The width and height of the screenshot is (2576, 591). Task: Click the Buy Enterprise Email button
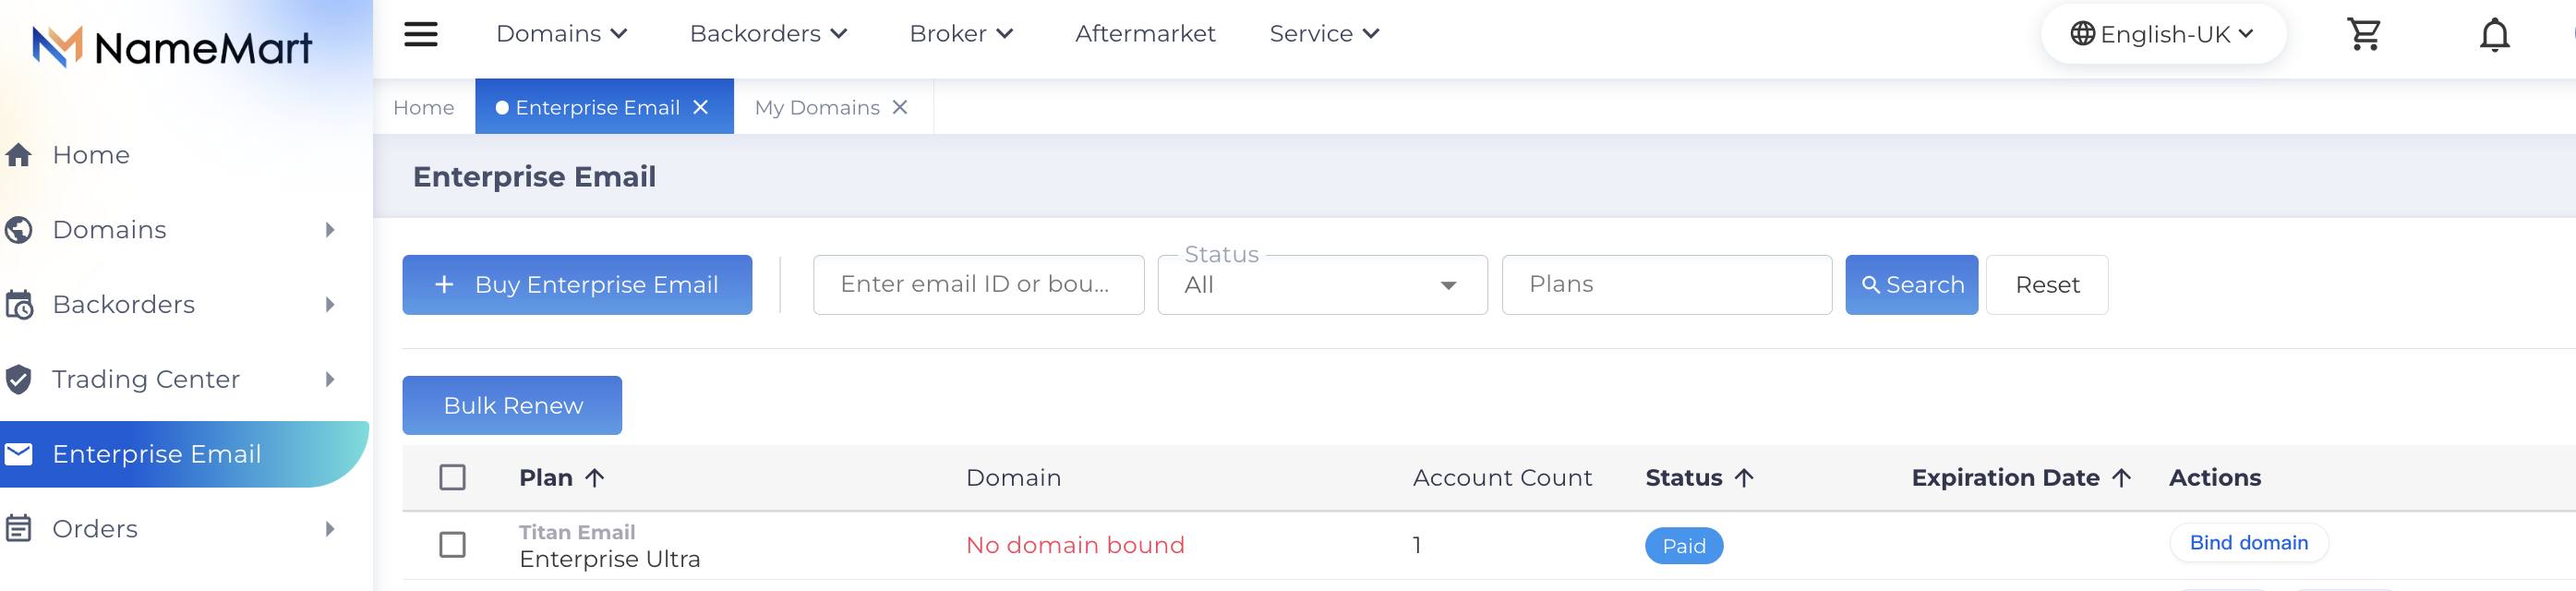click(x=577, y=285)
